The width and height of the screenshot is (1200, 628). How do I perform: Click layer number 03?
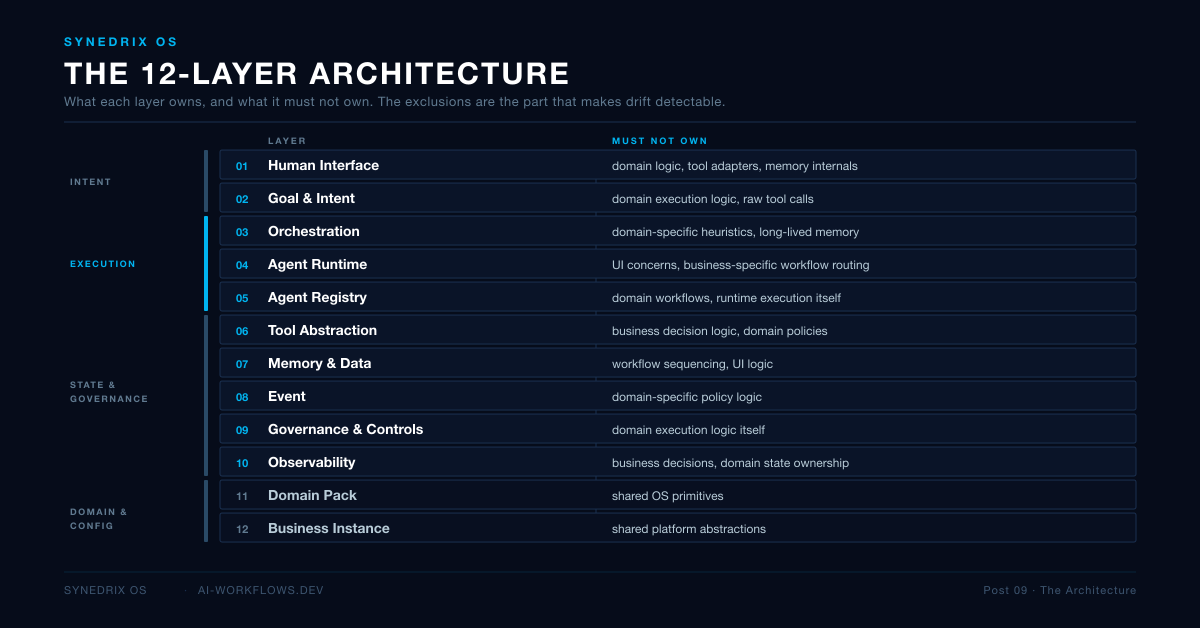coord(242,232)
